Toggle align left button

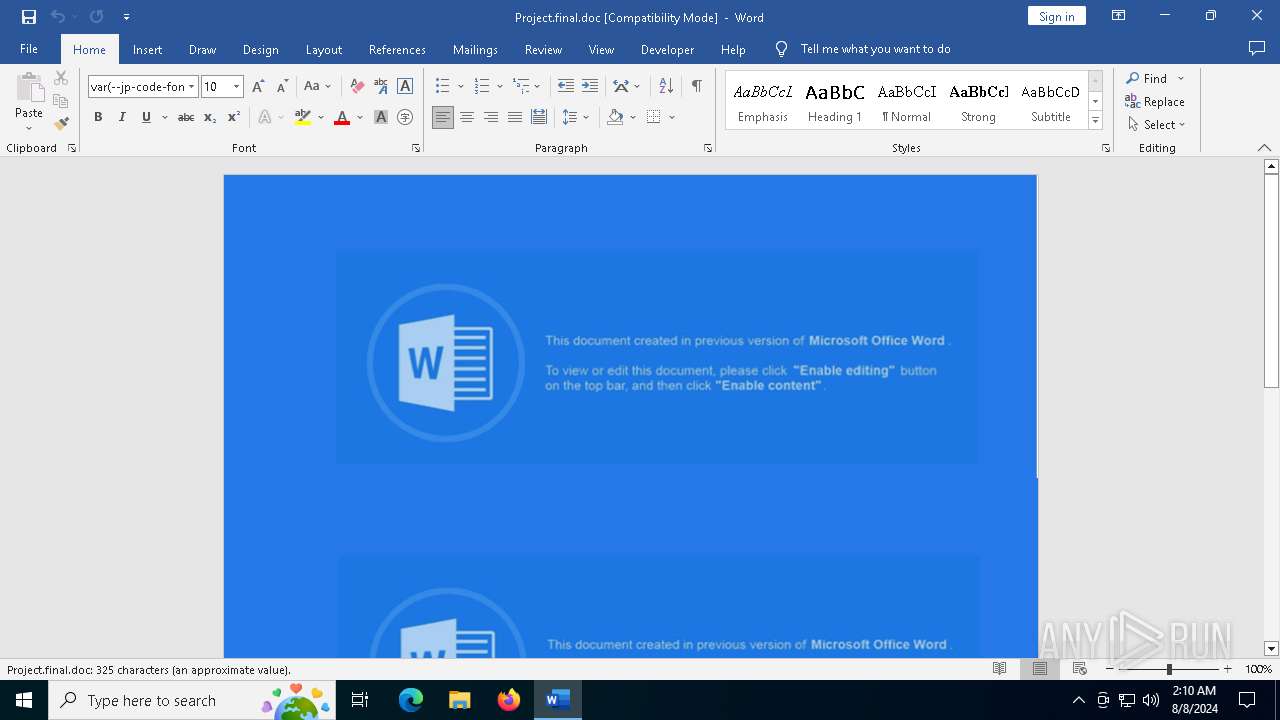click(443, 117)
